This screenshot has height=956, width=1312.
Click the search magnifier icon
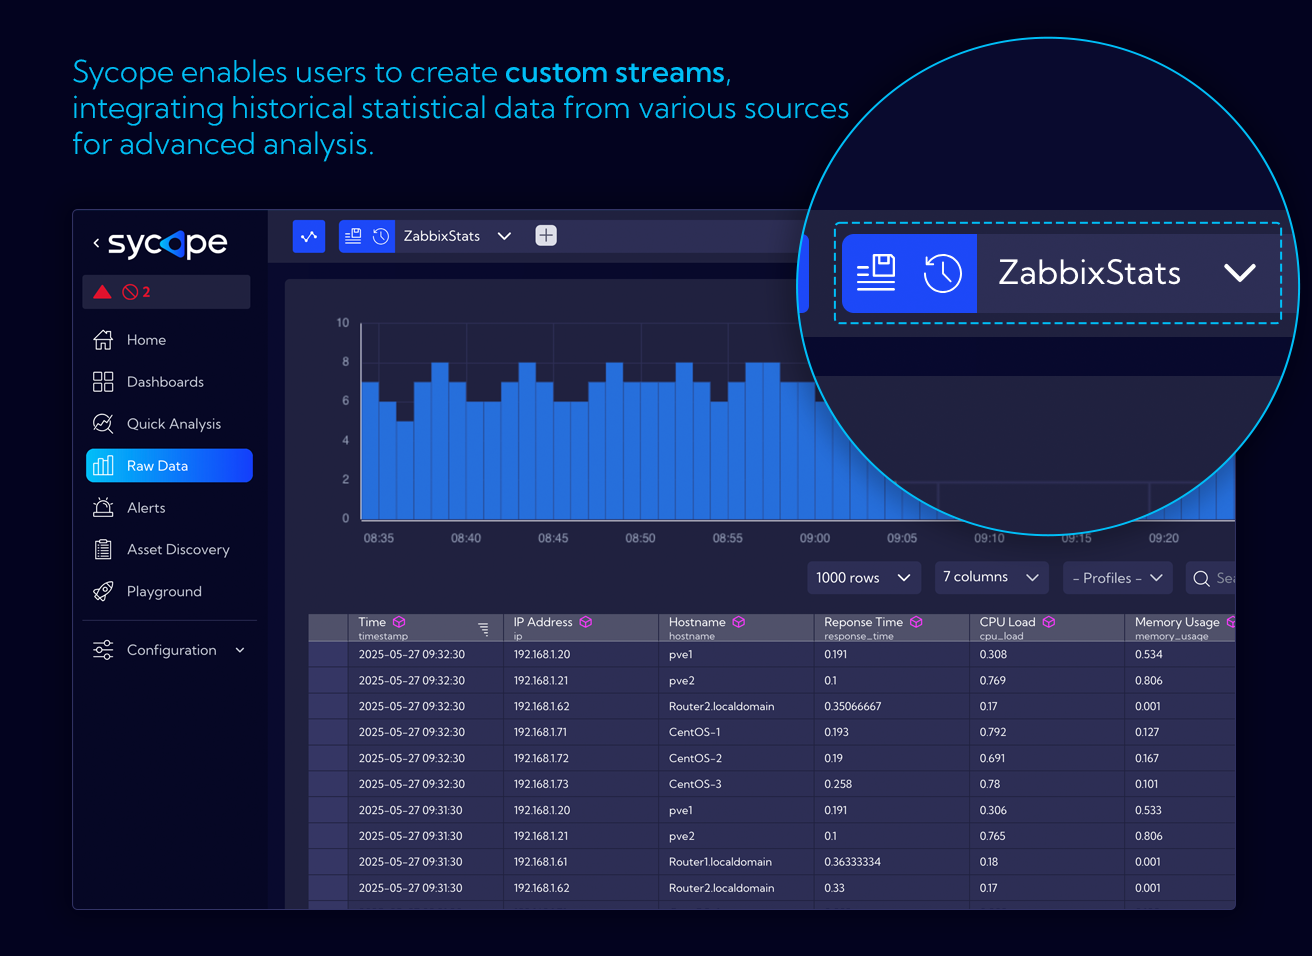1202,578
